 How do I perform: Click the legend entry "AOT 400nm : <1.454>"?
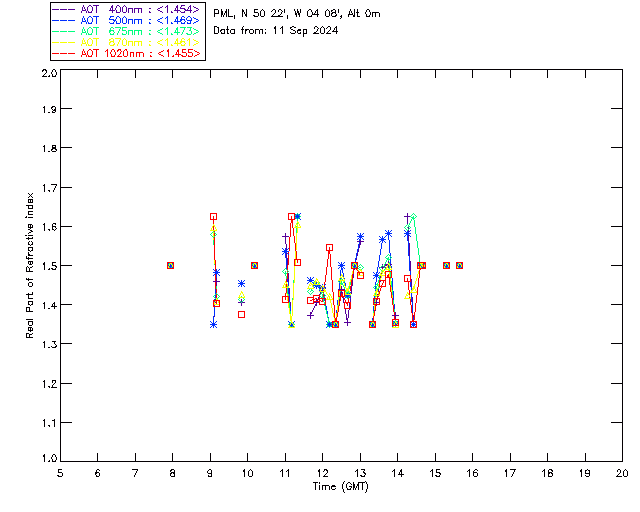pyautogui.click(x=127, y=9)
